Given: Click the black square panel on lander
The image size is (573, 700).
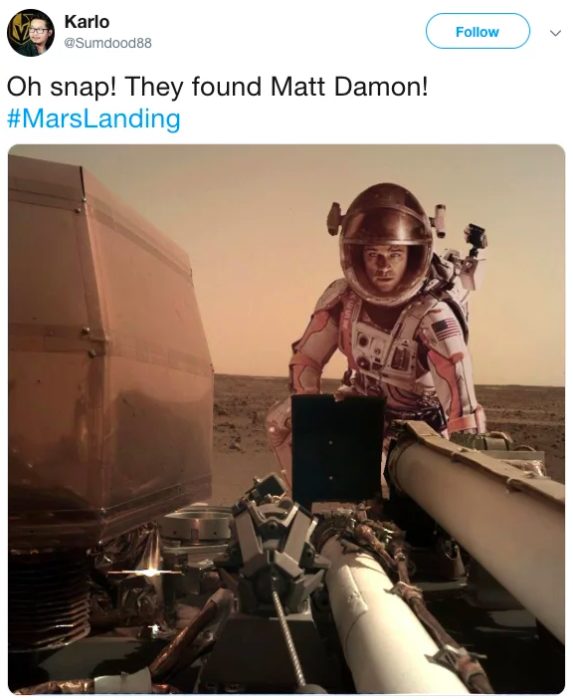Looking at the screenshot, I should (338, 448).
